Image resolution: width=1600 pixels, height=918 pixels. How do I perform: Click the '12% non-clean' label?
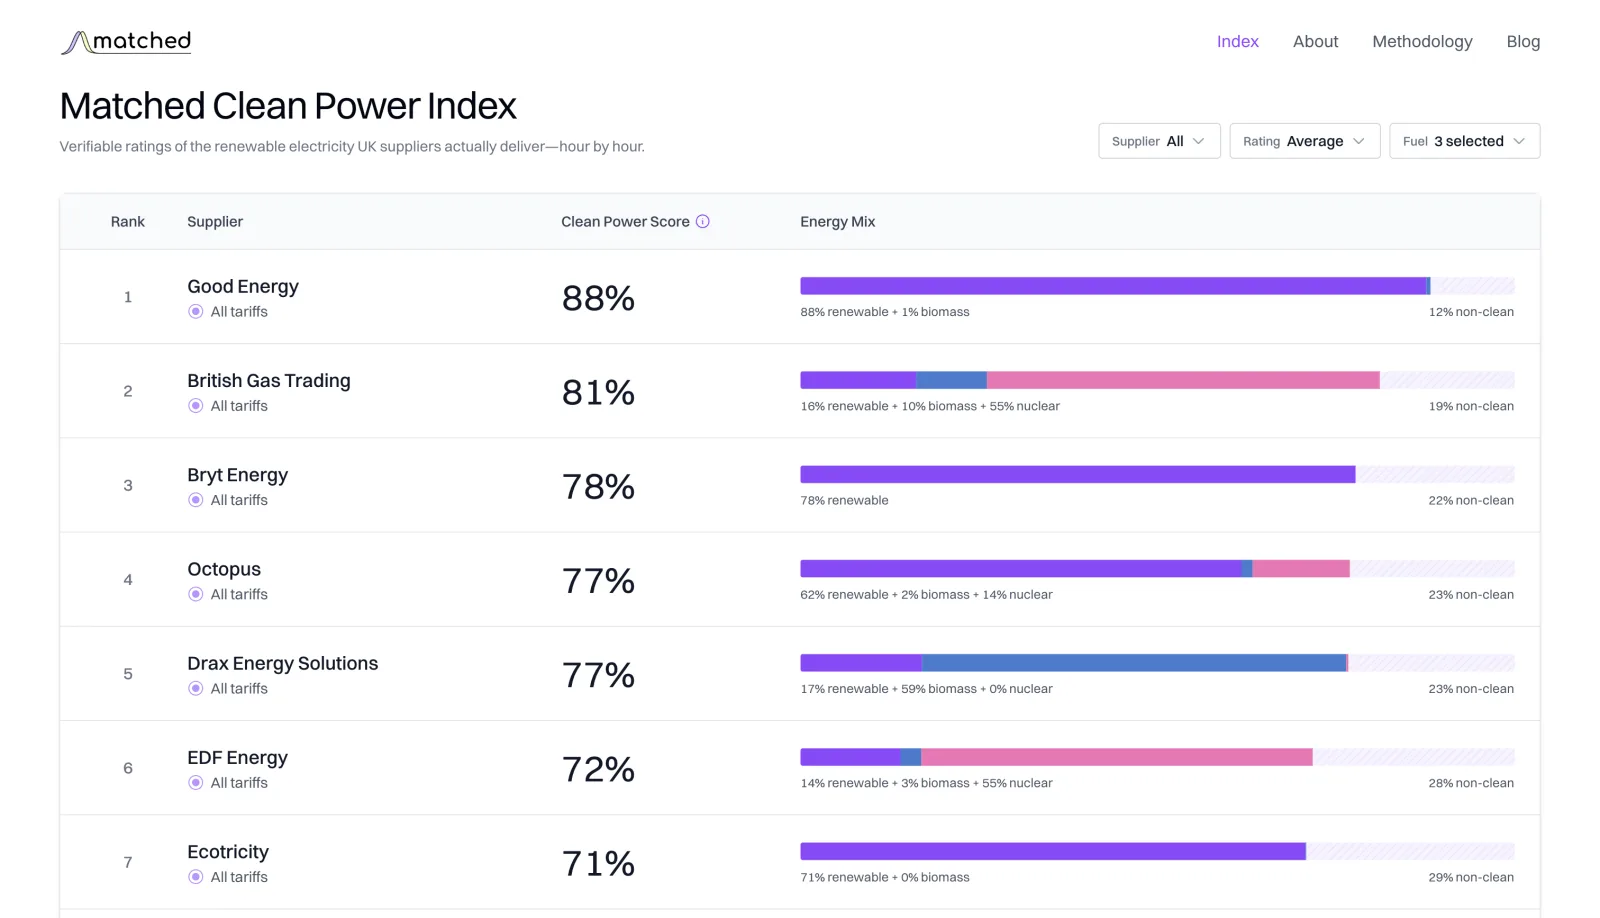pyautogui.click(x=1471, y=312)
